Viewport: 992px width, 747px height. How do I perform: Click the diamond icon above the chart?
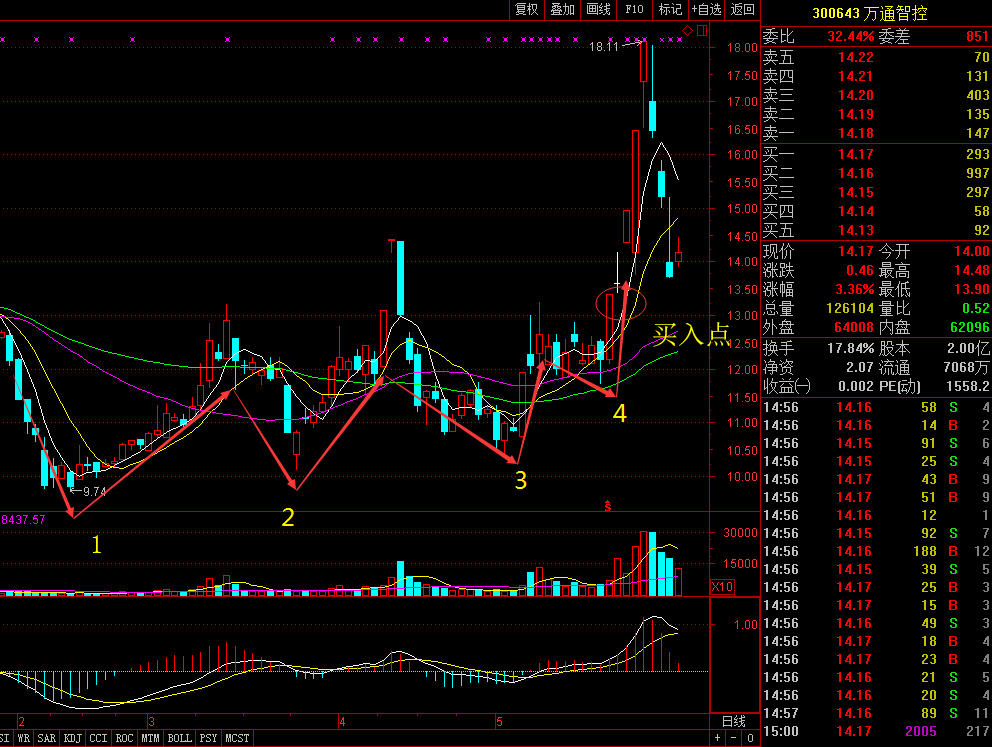[688, 32]
